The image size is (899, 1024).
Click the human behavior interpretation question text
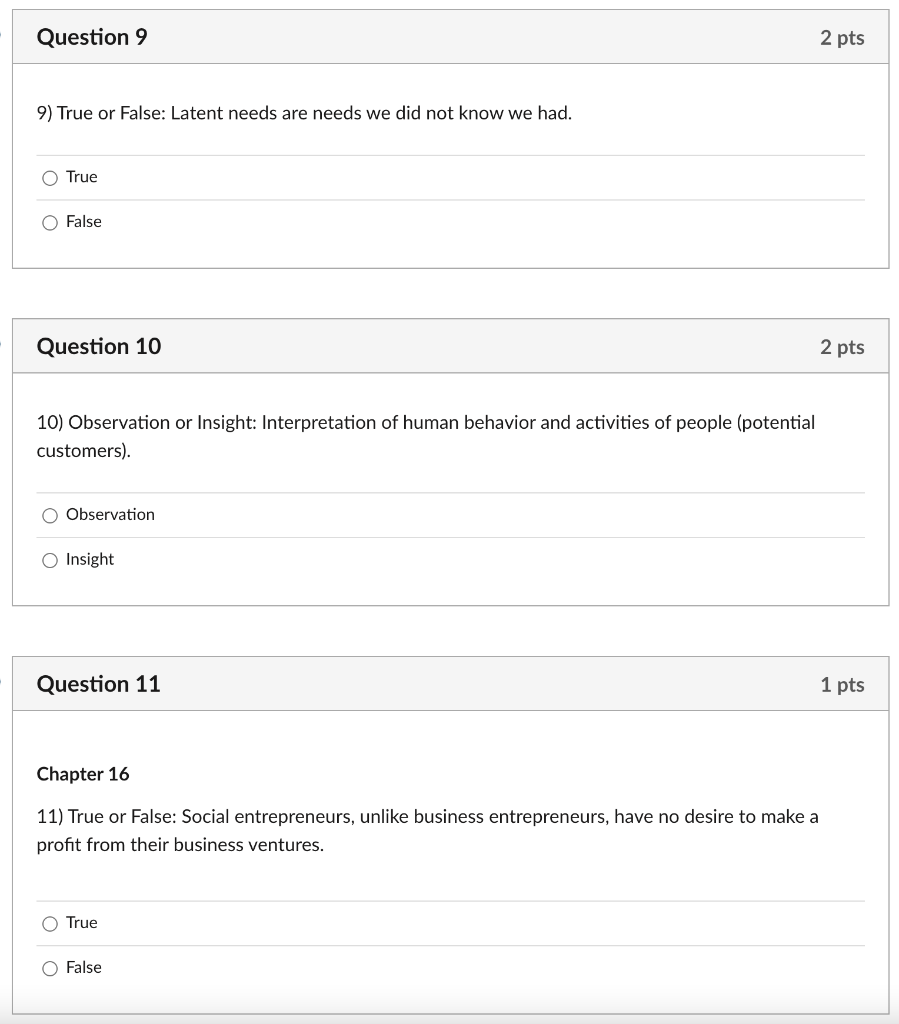[425, 436]
